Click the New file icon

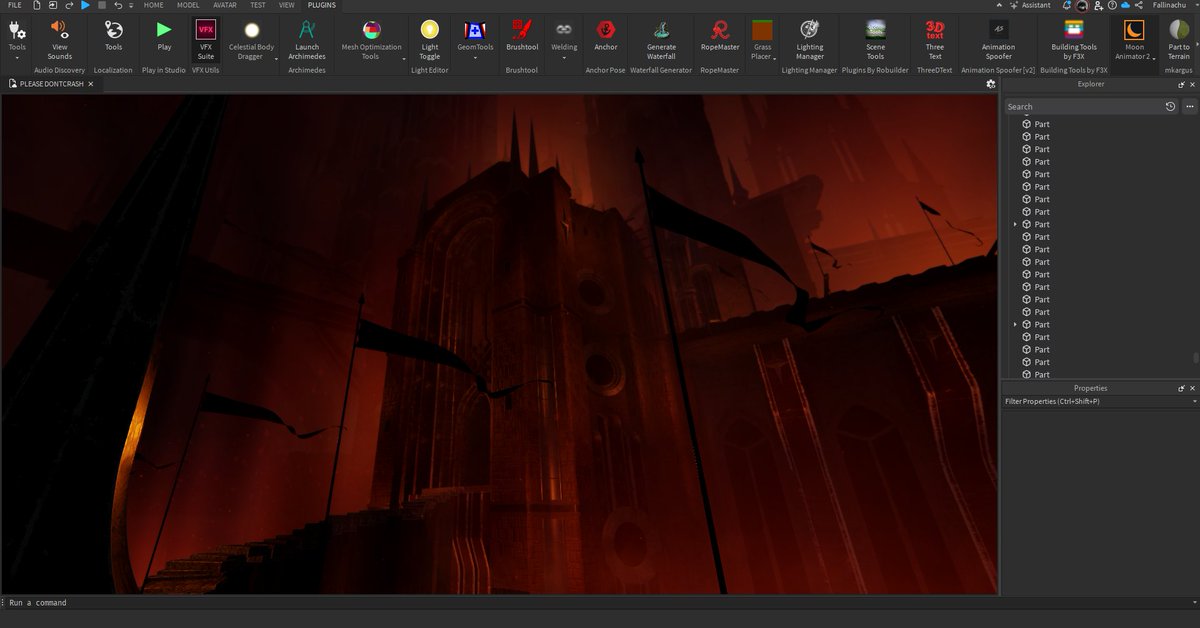[x=37, y=5]
